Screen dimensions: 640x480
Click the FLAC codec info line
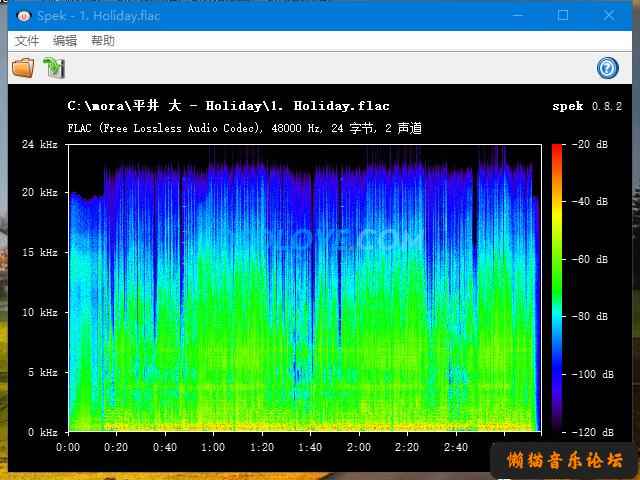pos(244,128)
